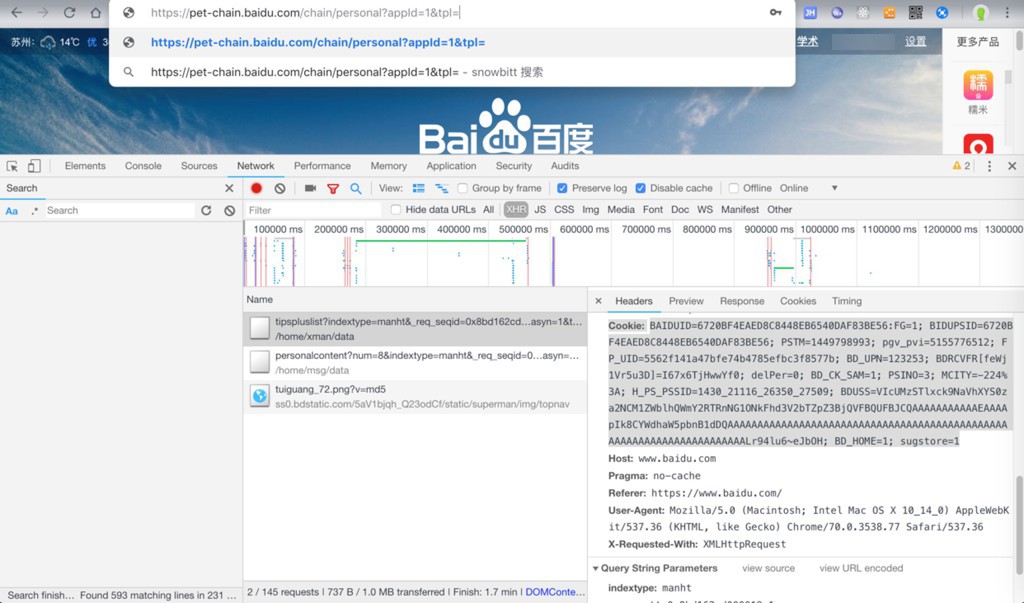Toggle the red filter funnel icon
The width and height of the screenshot is (1024, 603).
pos(333,189)
